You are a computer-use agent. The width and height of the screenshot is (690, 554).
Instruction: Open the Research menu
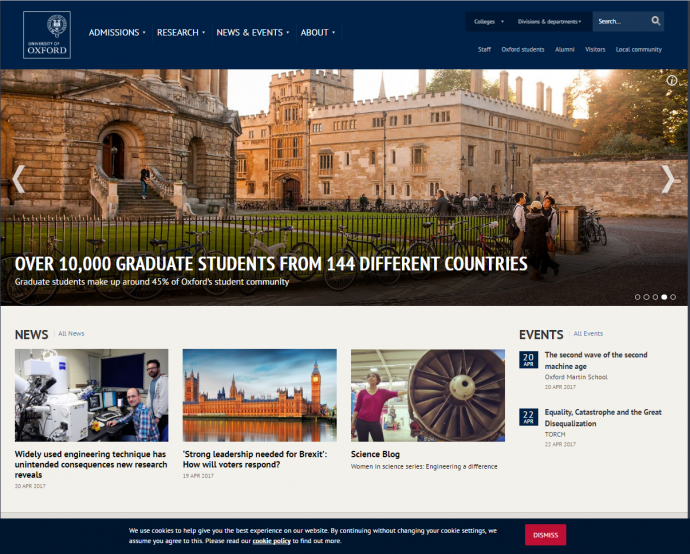click(x=180, y=32)
